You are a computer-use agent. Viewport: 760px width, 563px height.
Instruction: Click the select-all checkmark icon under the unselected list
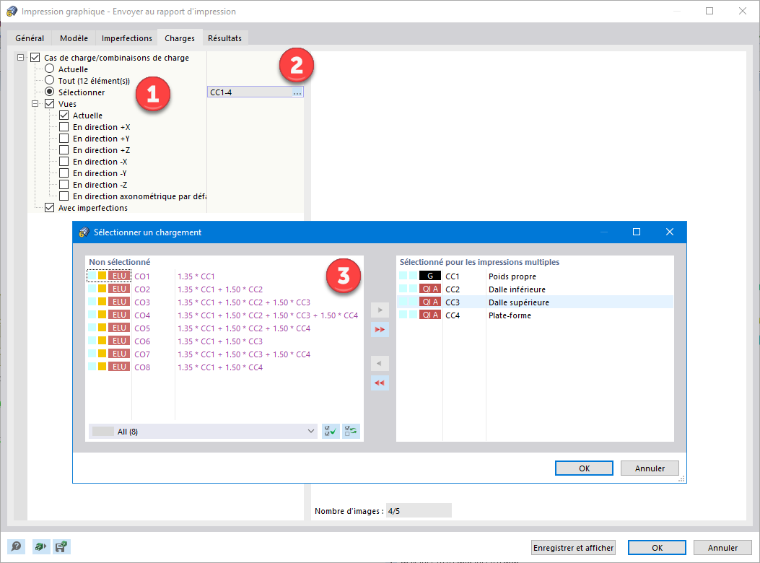(x=331, y=431)
